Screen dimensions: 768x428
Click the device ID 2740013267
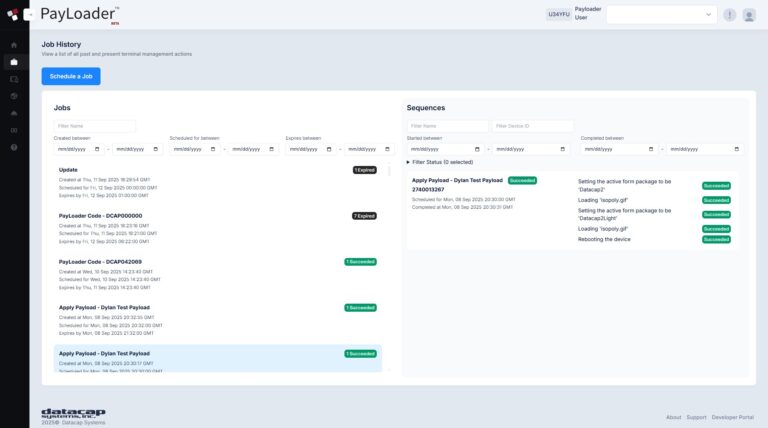click(428, 190)
